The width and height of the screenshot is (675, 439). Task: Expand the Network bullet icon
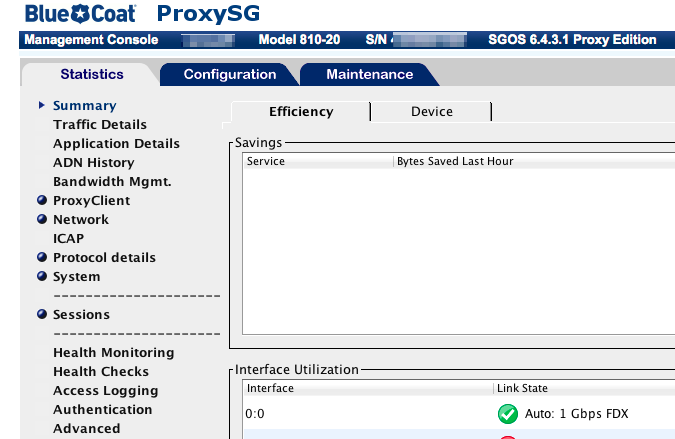[42, 219]
